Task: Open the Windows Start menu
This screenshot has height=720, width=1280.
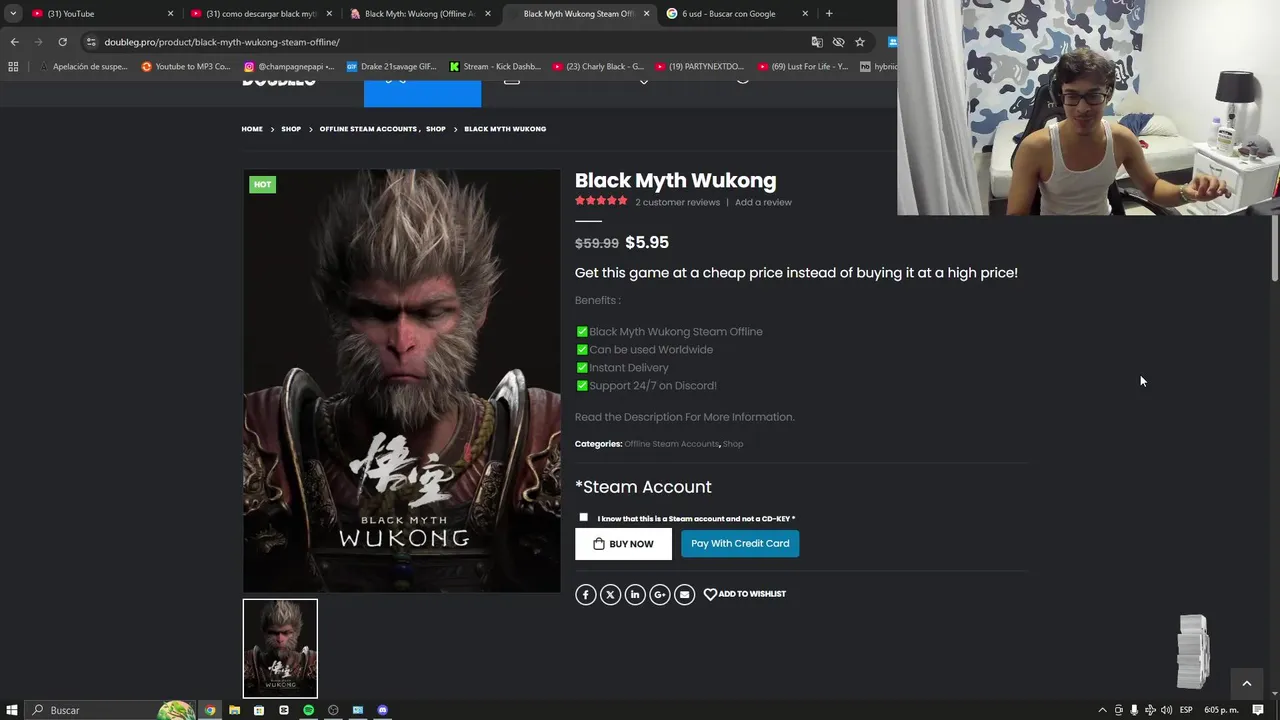Action: (x=12, y=710)
